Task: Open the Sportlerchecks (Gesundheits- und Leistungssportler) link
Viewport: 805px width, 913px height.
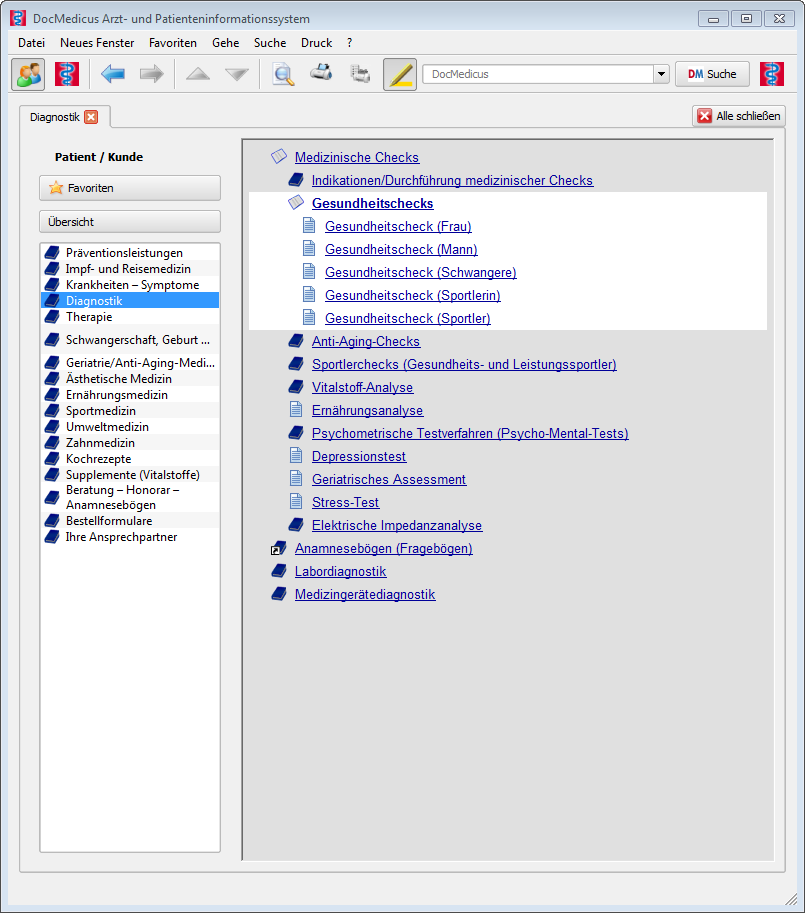Action: (x=464, y=365)
